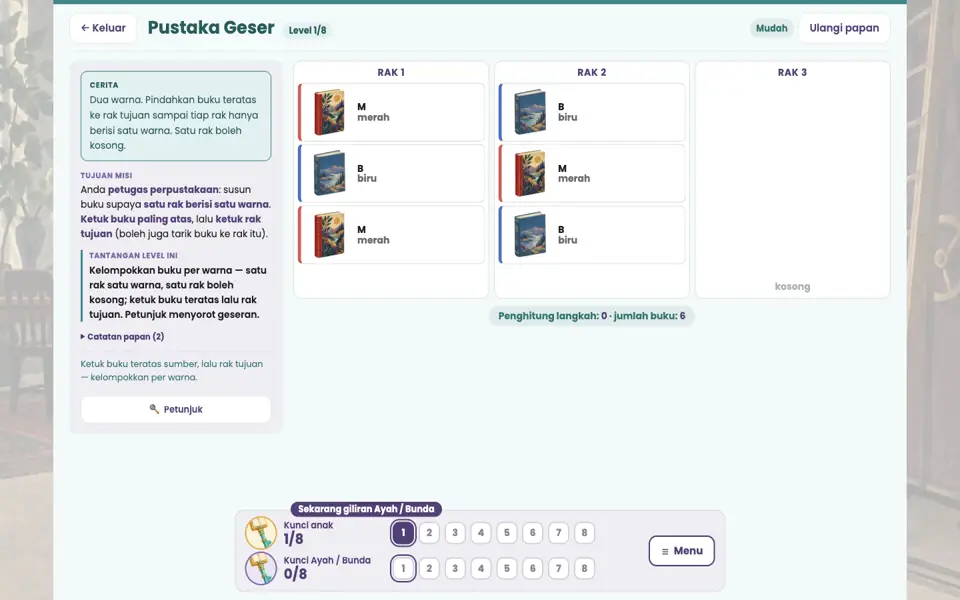Viewport: 960px width, 600px height.
Task: Select Kunci Ayah / Bunda level 7
Action: 558,568
